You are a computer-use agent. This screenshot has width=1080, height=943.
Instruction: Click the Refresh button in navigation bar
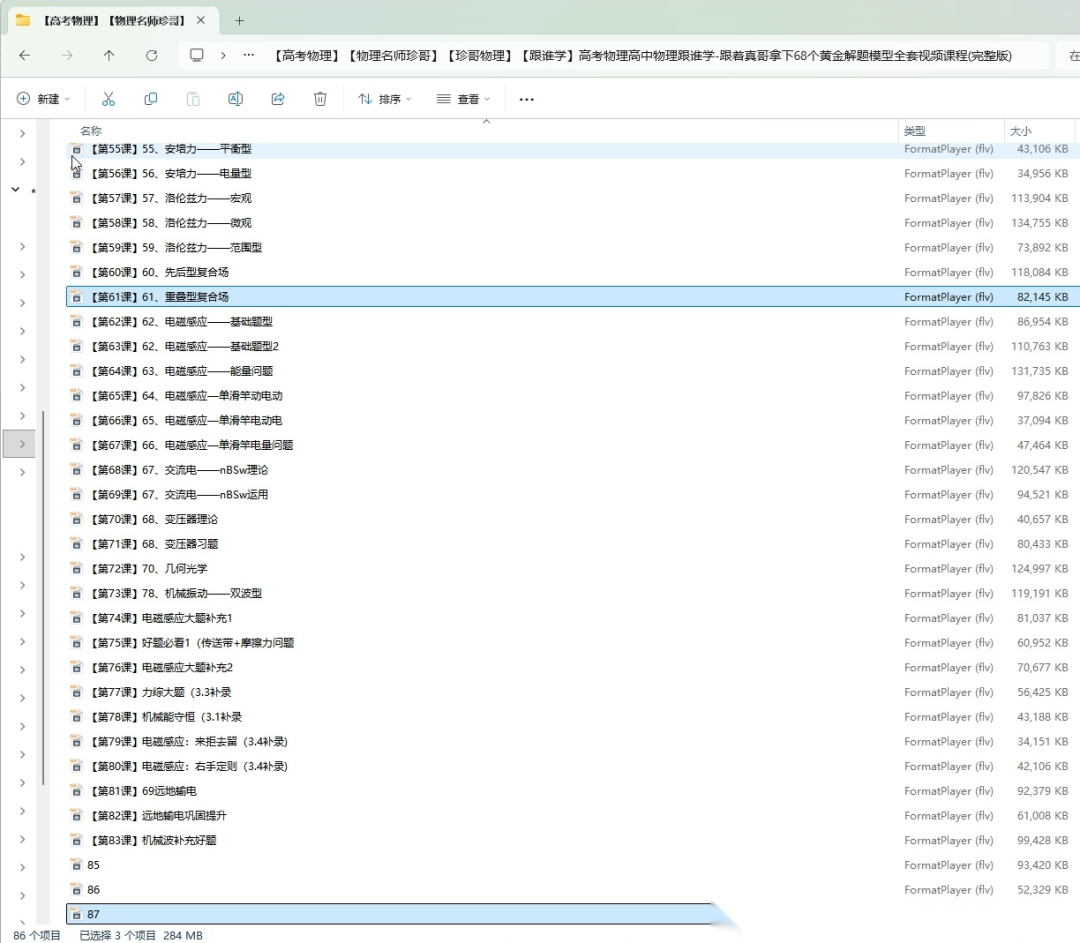[152, 56]
